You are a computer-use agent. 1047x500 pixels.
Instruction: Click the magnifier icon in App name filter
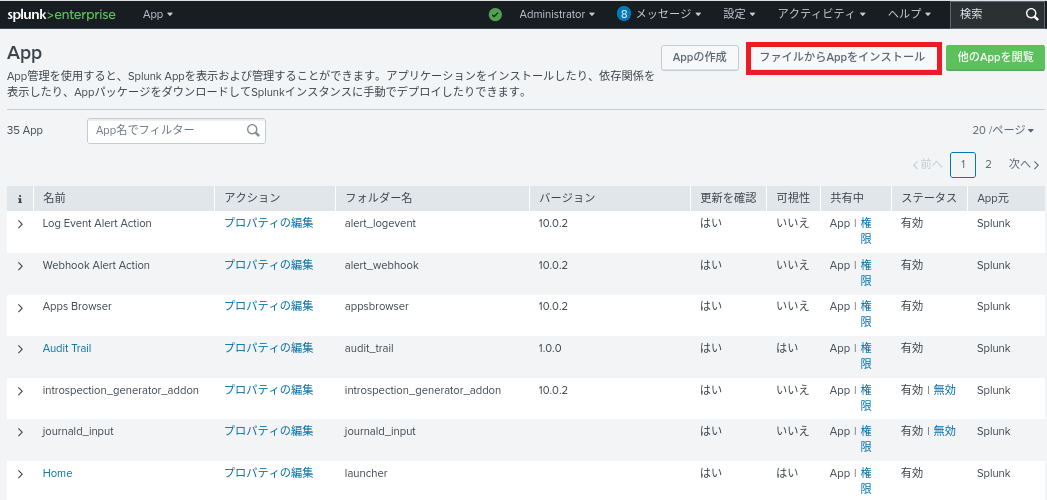click(253, 130)
